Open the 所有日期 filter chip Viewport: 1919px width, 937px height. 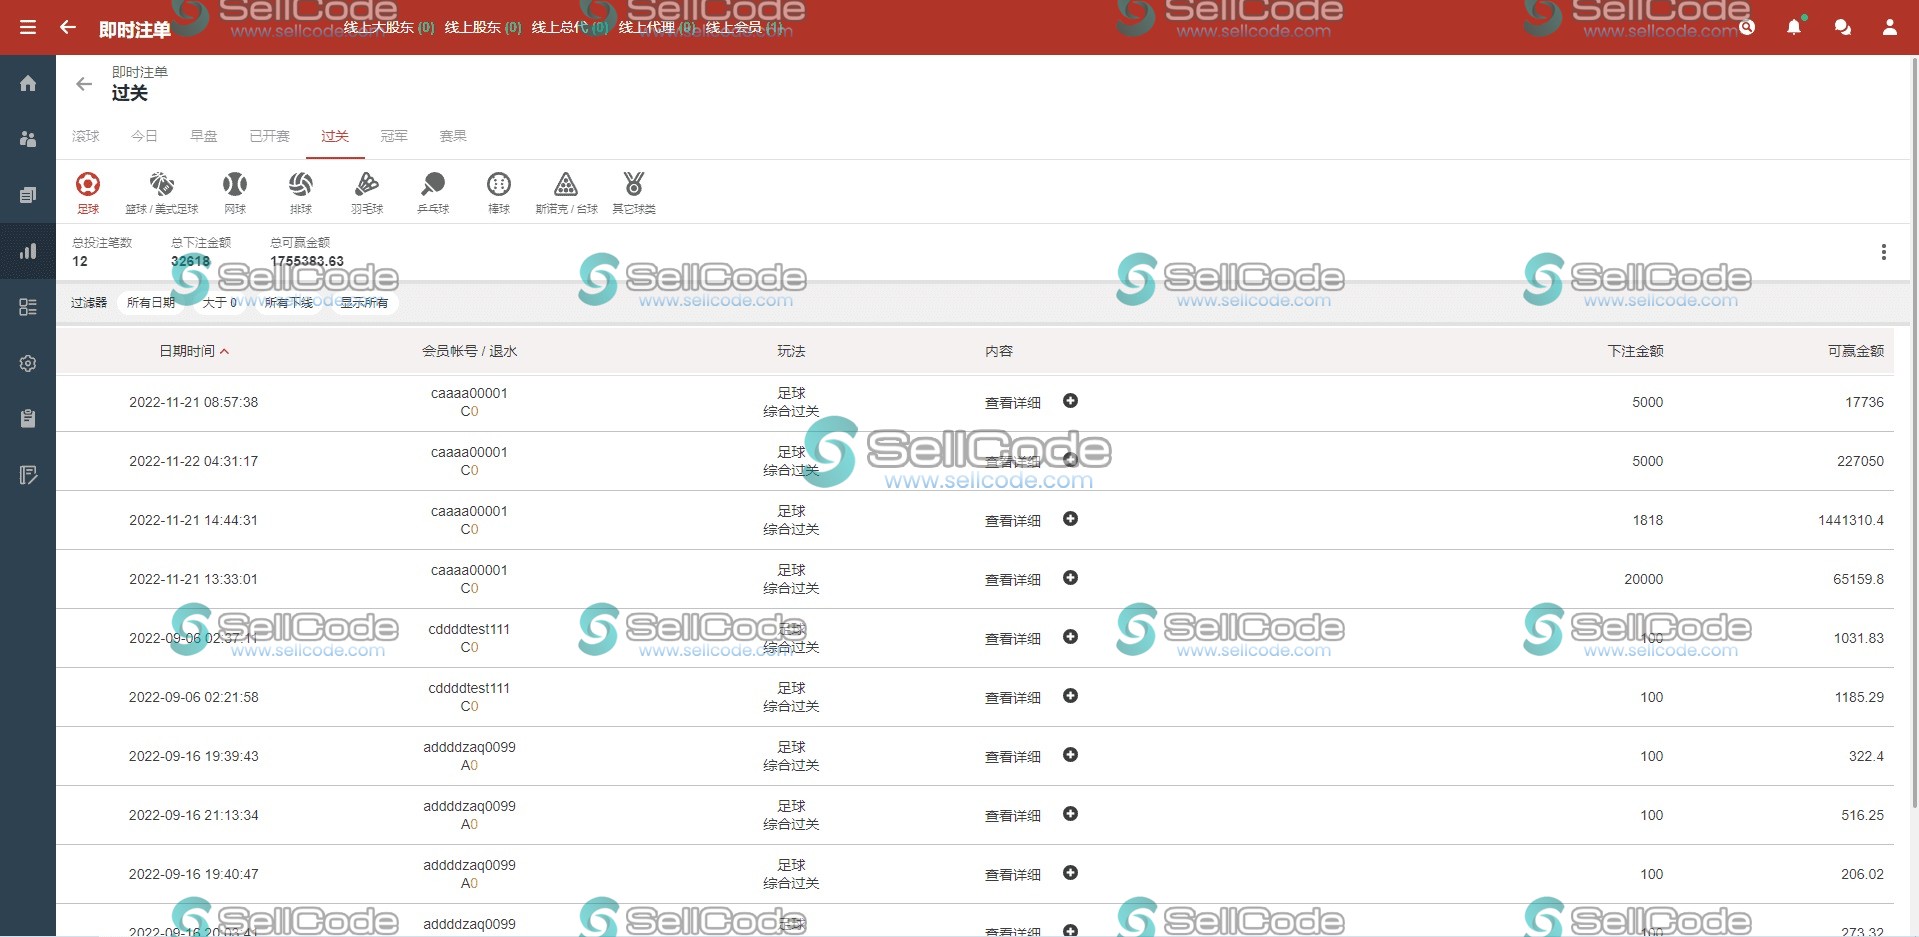(151, 301)
